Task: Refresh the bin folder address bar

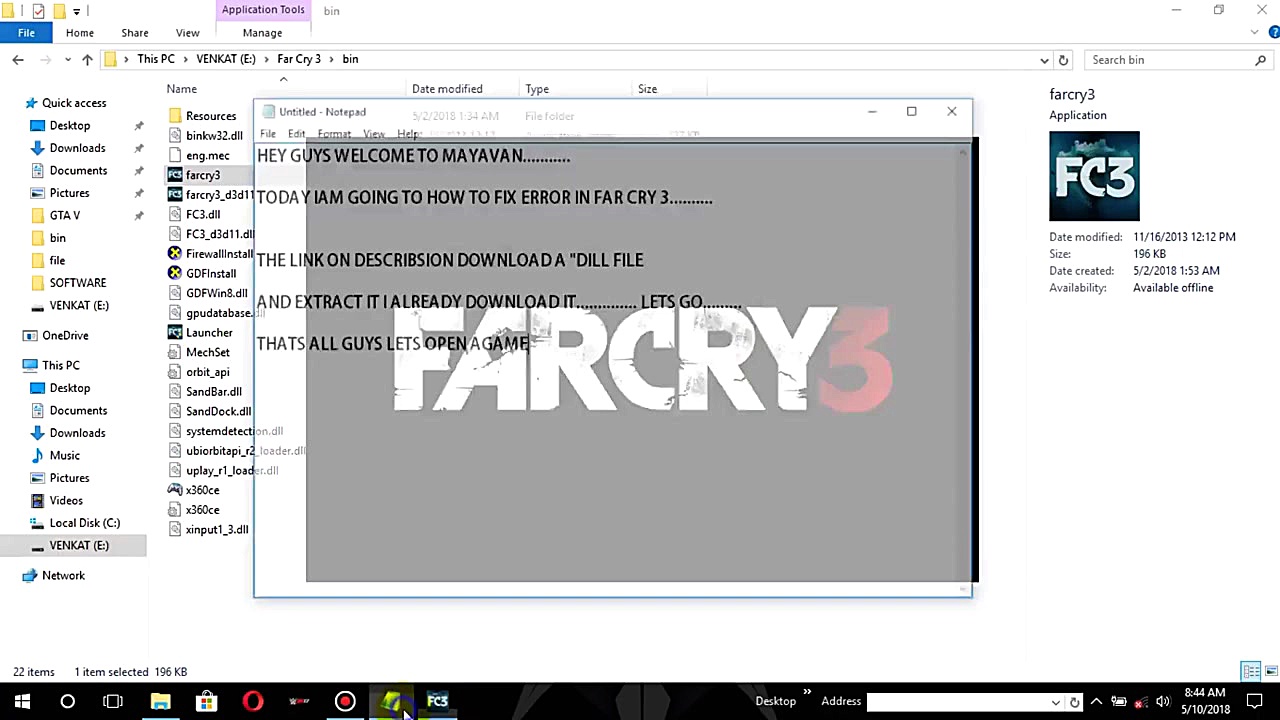Action: pyautogui.click(x=1063, y=60)
